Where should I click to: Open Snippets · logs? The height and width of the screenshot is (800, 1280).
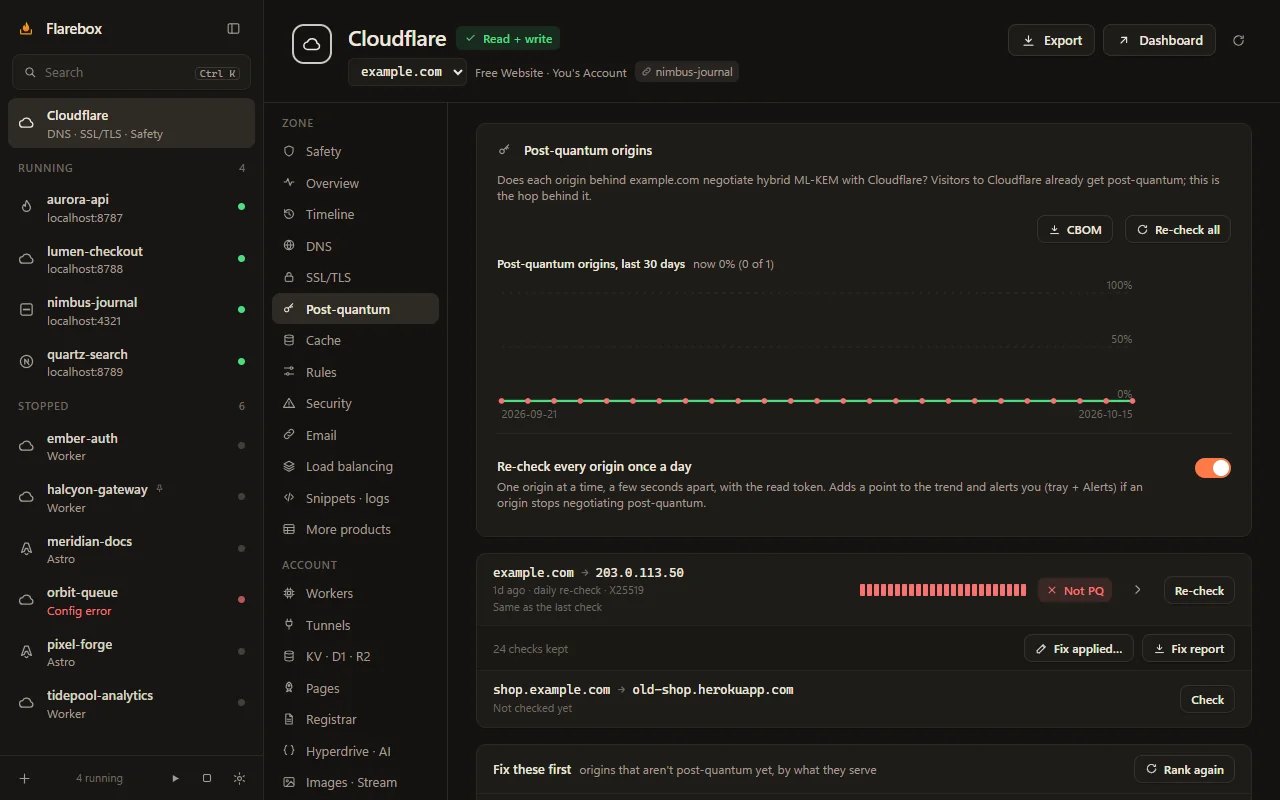(x=355, y=498)
